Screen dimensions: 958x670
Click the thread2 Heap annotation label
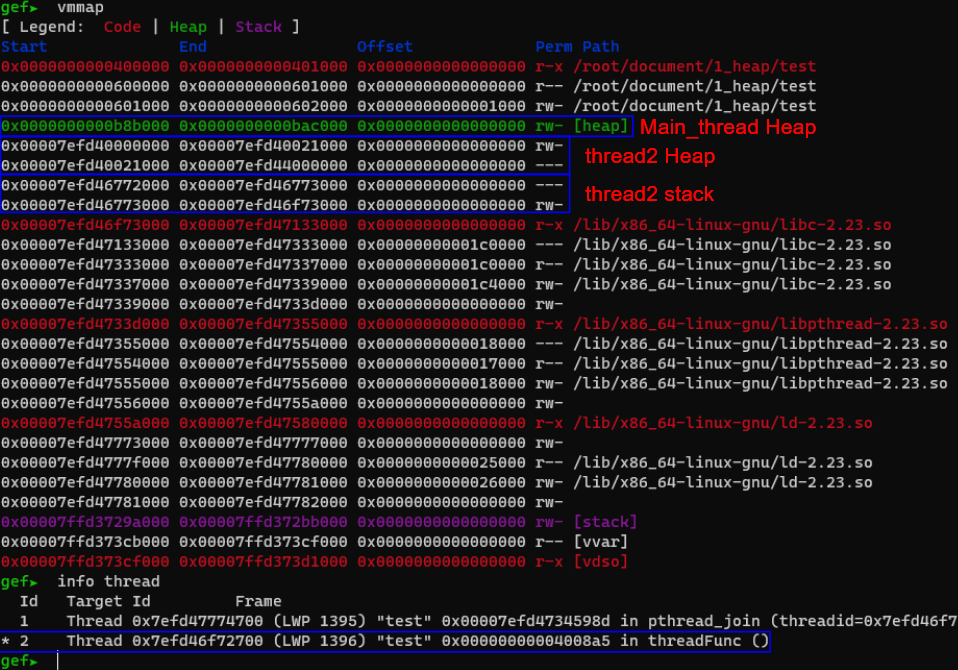pyautogui.click(x=650, y=157)
